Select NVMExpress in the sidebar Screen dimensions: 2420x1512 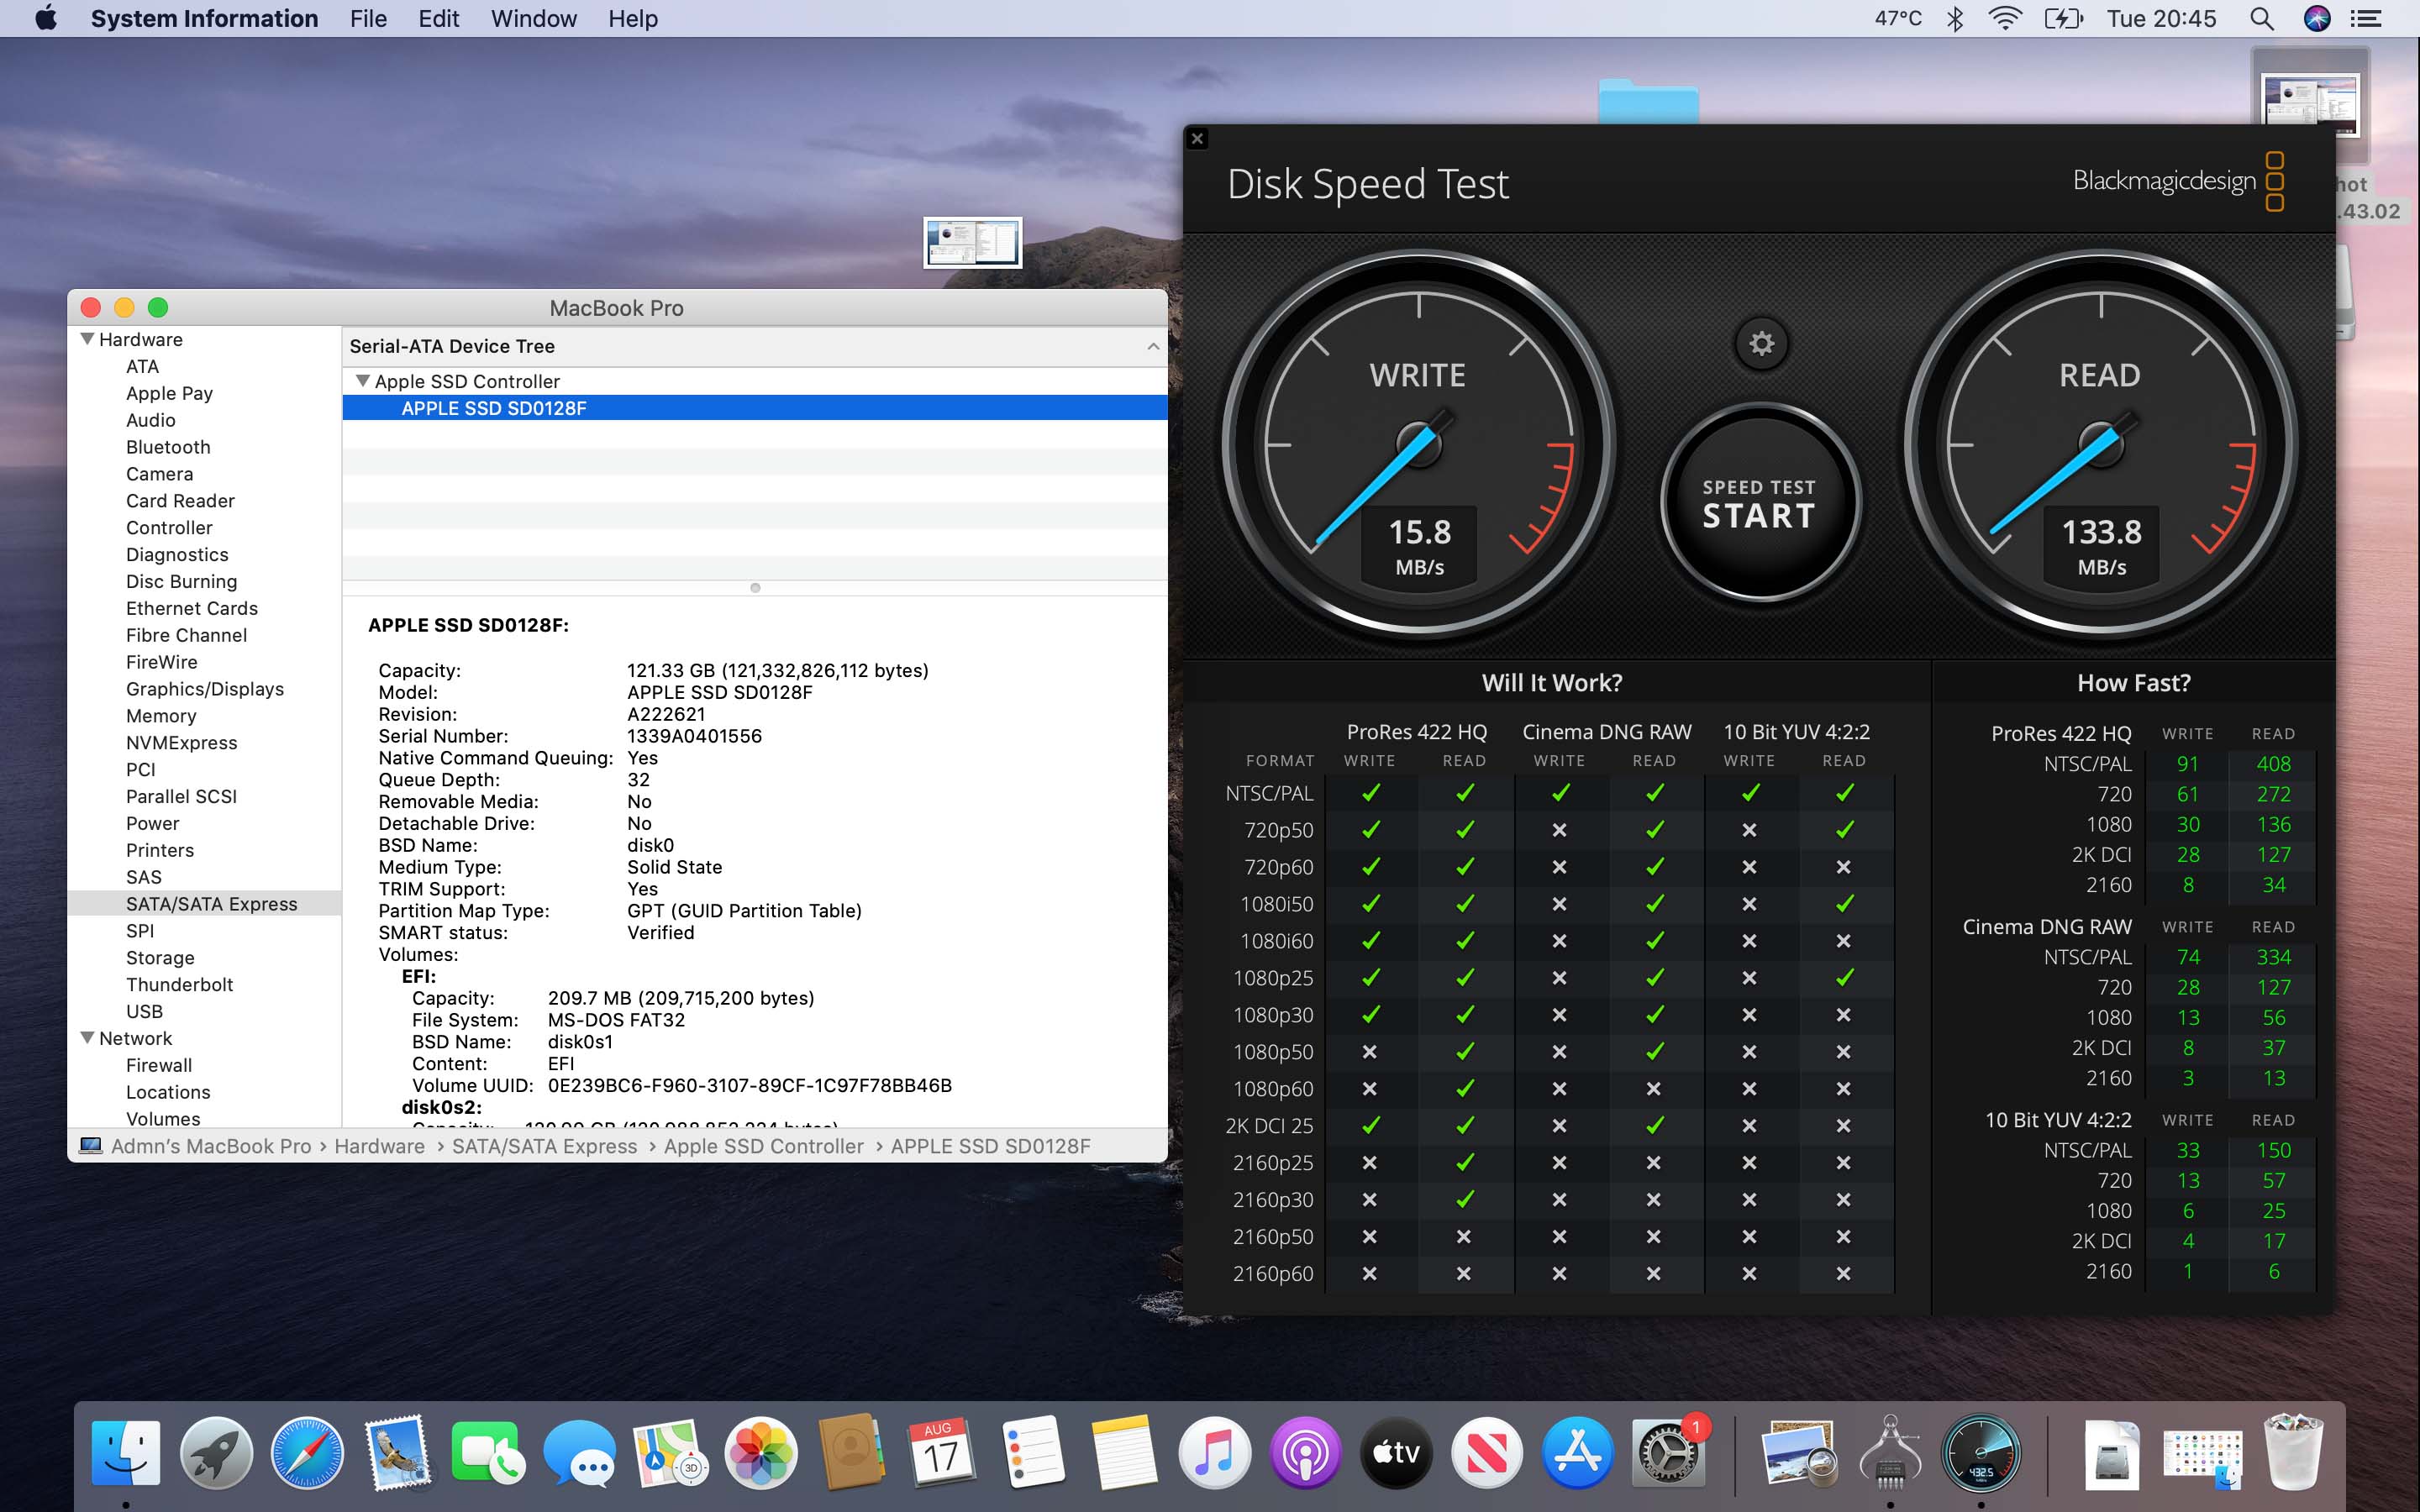(x=181, y=743)
